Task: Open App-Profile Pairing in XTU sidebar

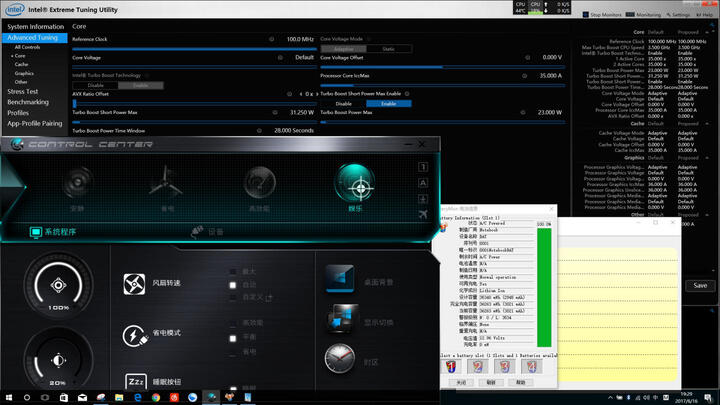Action: 34,124
